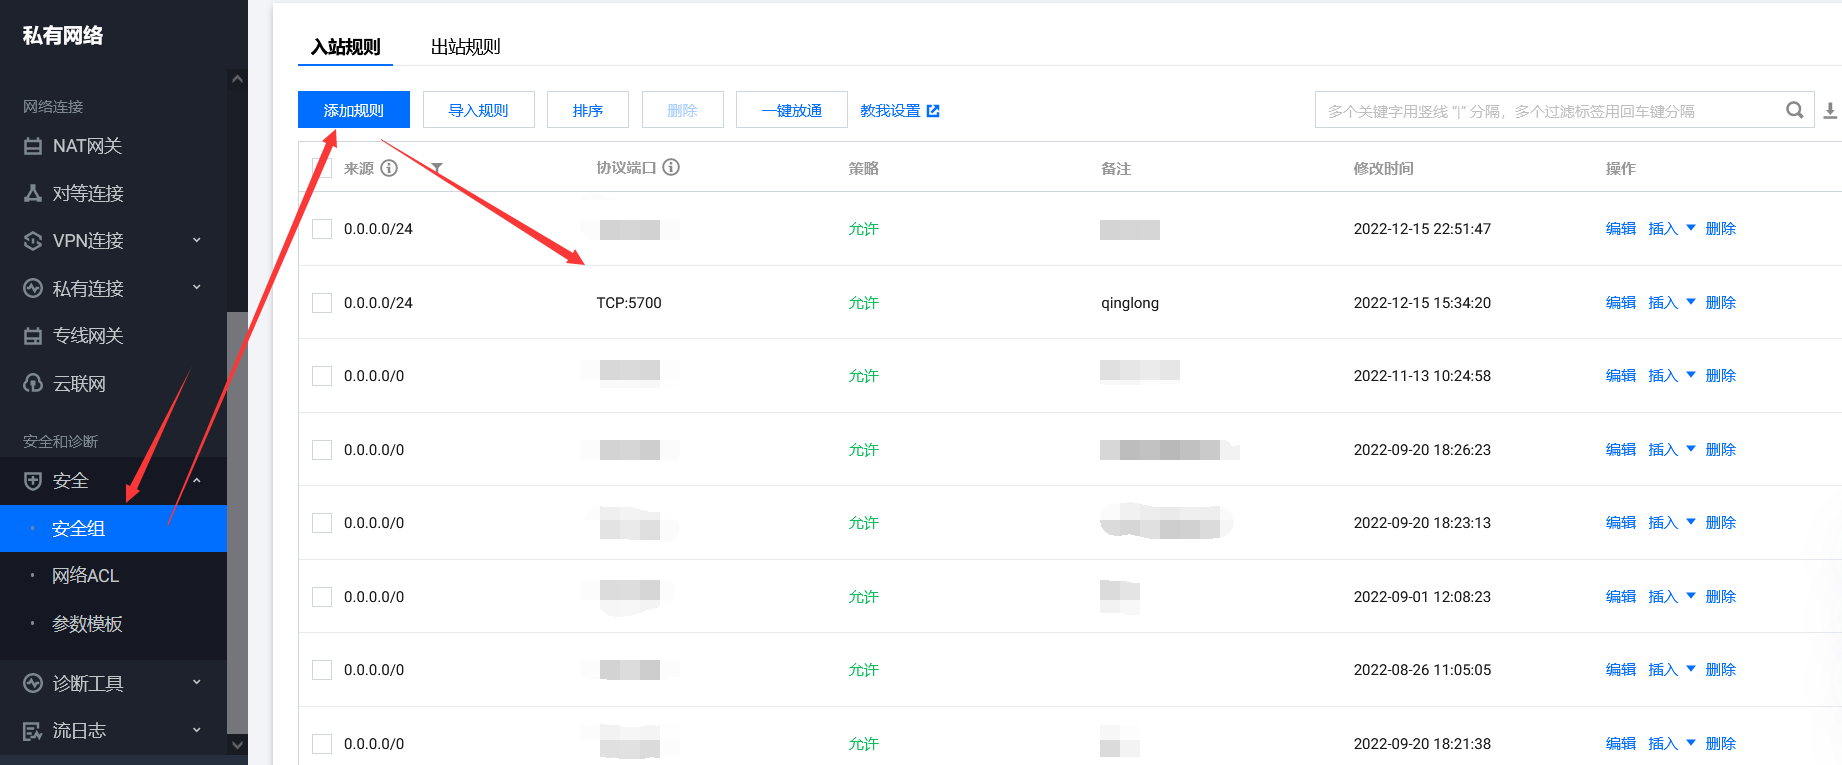1842x765 pixels.
Task: Click the filter funnel icon in 来源 header
Action: coord(437,168)
